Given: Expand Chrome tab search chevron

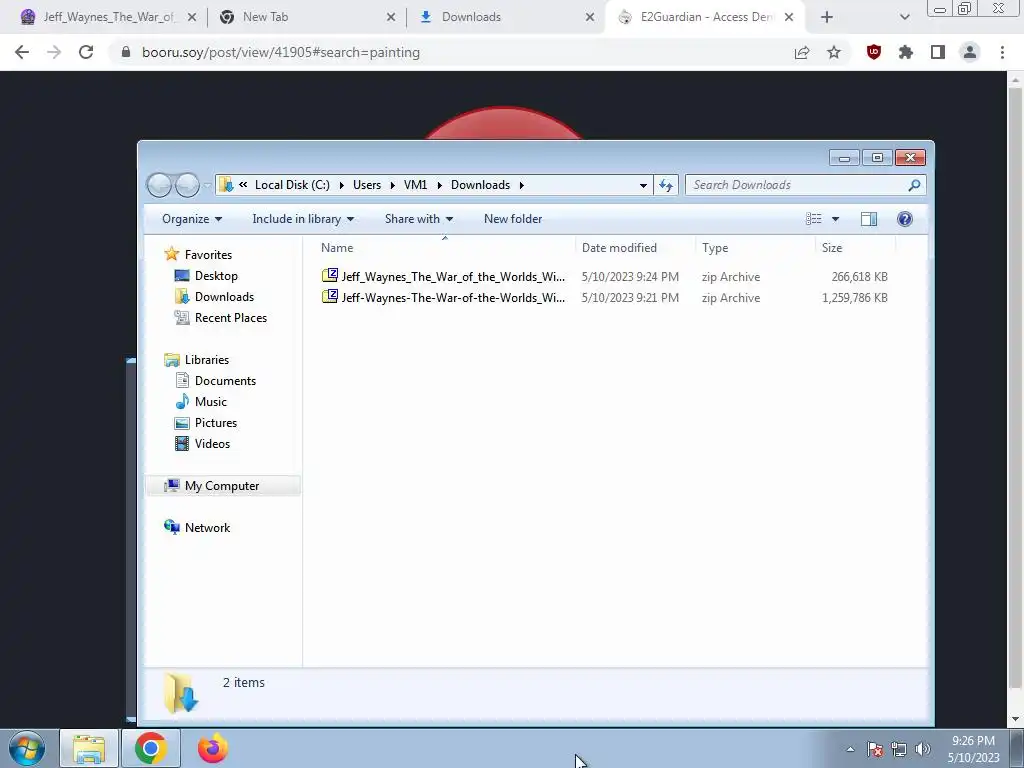Looking at the screenshot, I should coord(904,17).
